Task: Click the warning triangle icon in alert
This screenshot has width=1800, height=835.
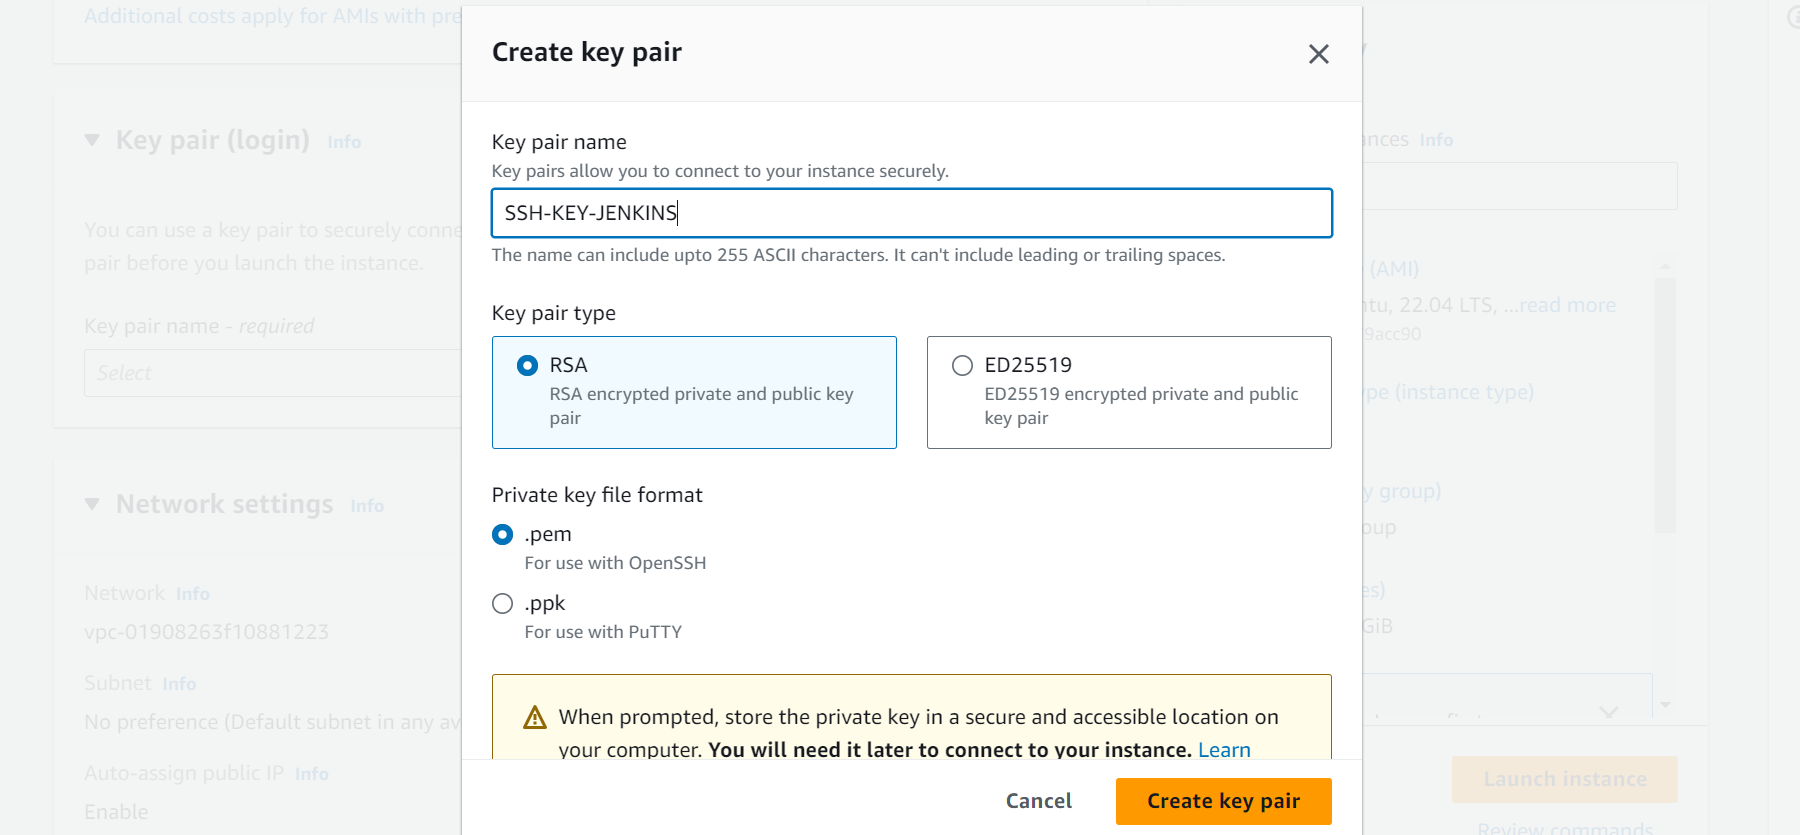Action: 535,718
